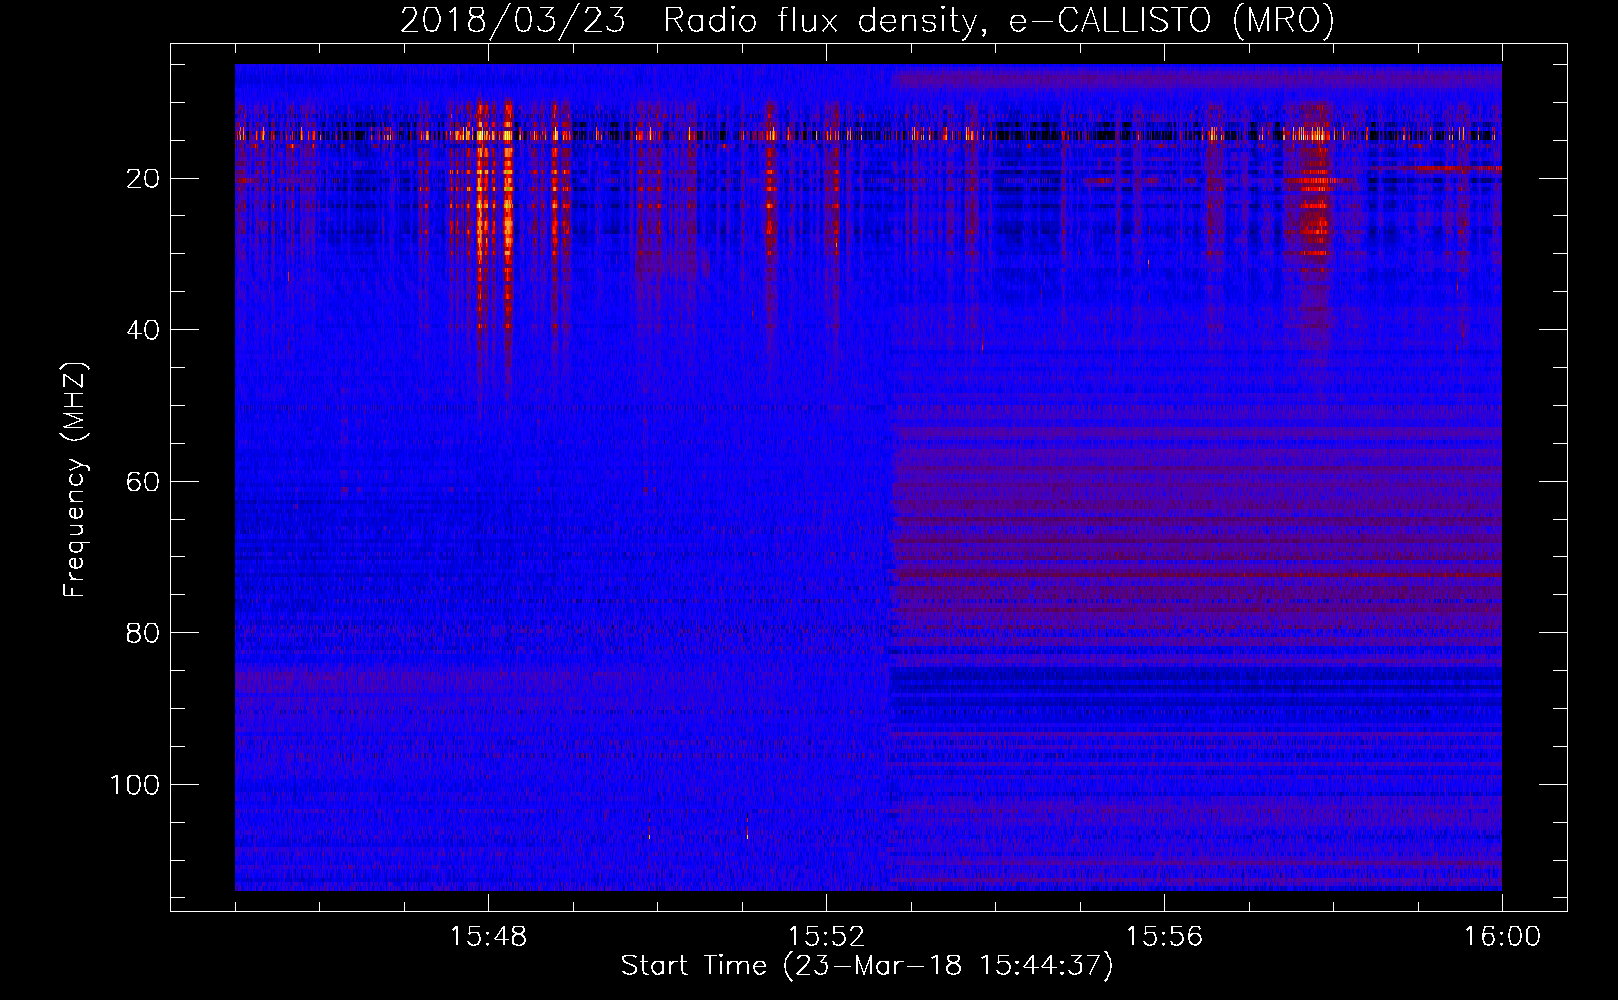Click the "16:00" time tick label
The width and height of the screenshot is (1618, 1000).
(x=1502, y=937)
